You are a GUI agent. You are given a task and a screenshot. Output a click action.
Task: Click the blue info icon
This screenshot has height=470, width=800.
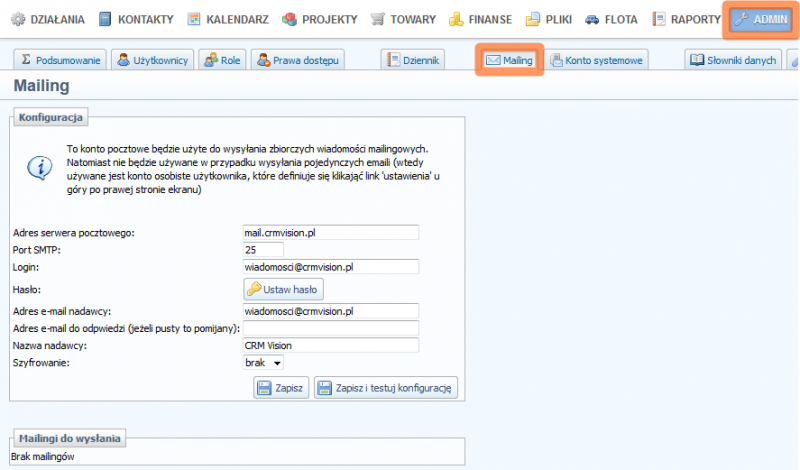[x=39, y=167]
